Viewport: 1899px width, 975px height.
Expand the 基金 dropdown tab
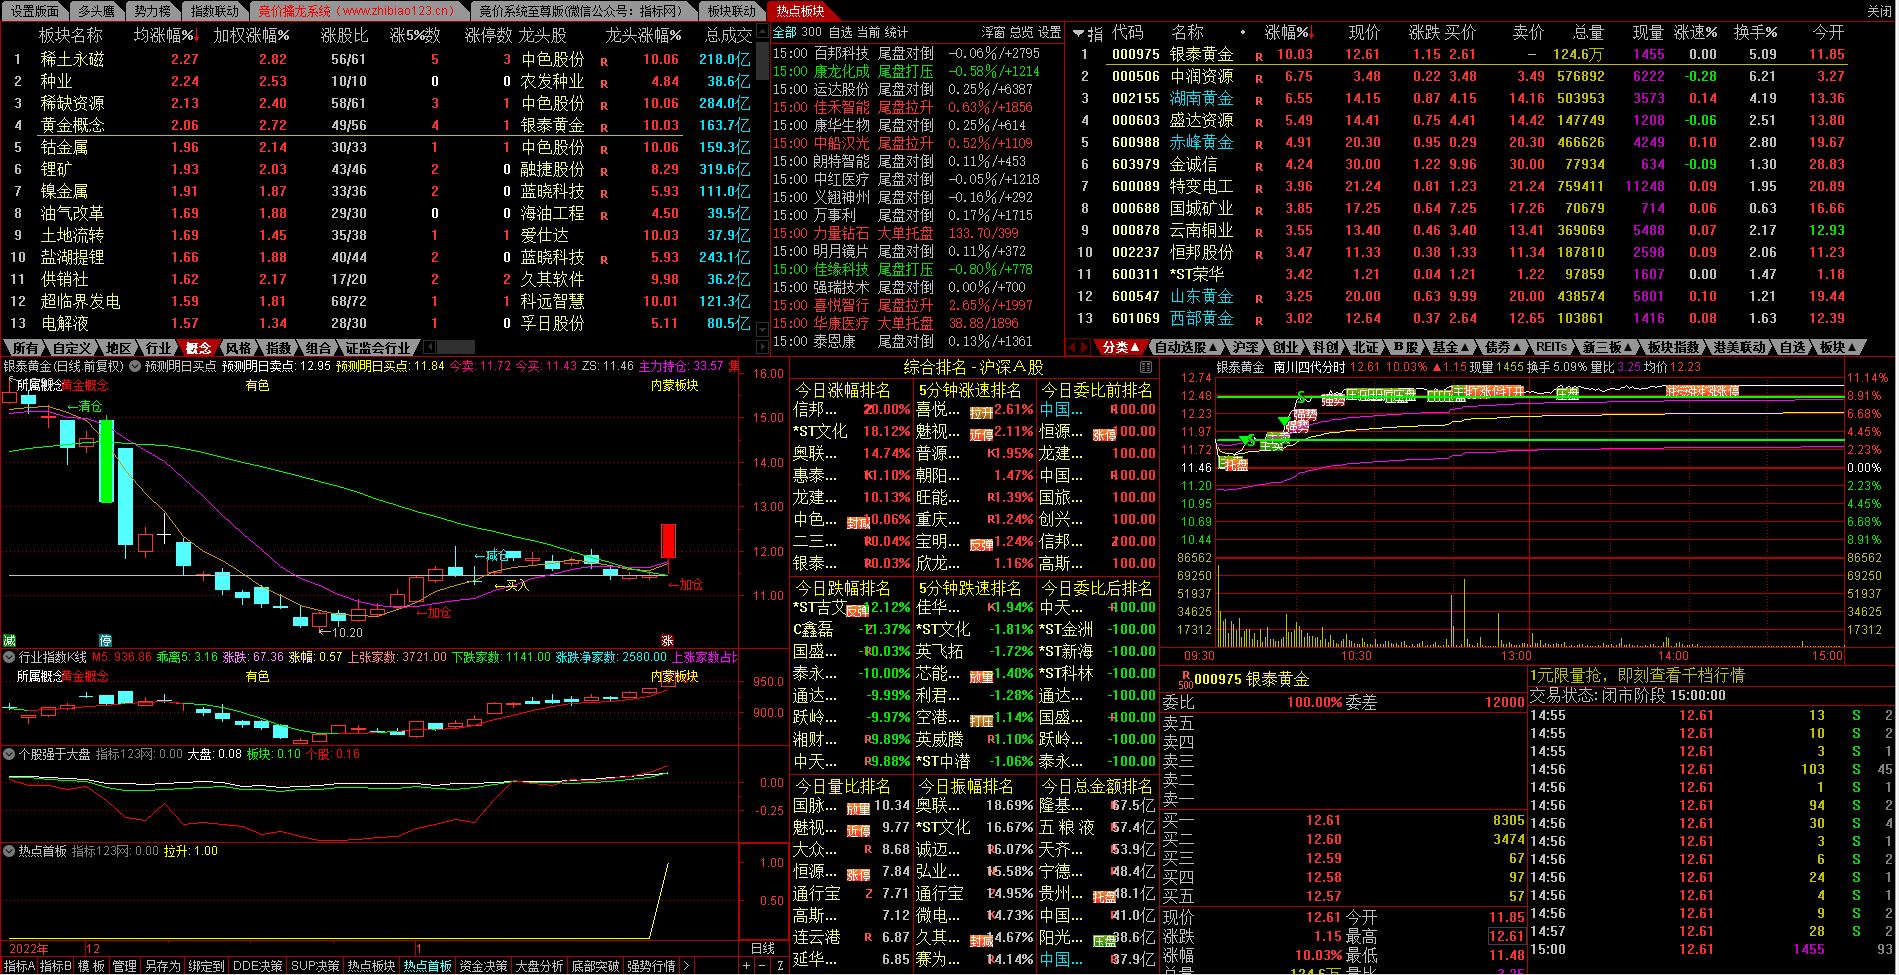click(x=1449, y=347)
